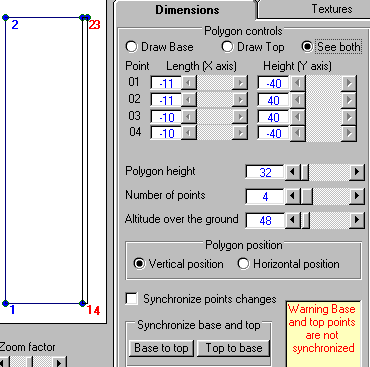Click Altitude over the ground value field
Image resolution: width=370 pixels, height=367 pixels.
265,220
